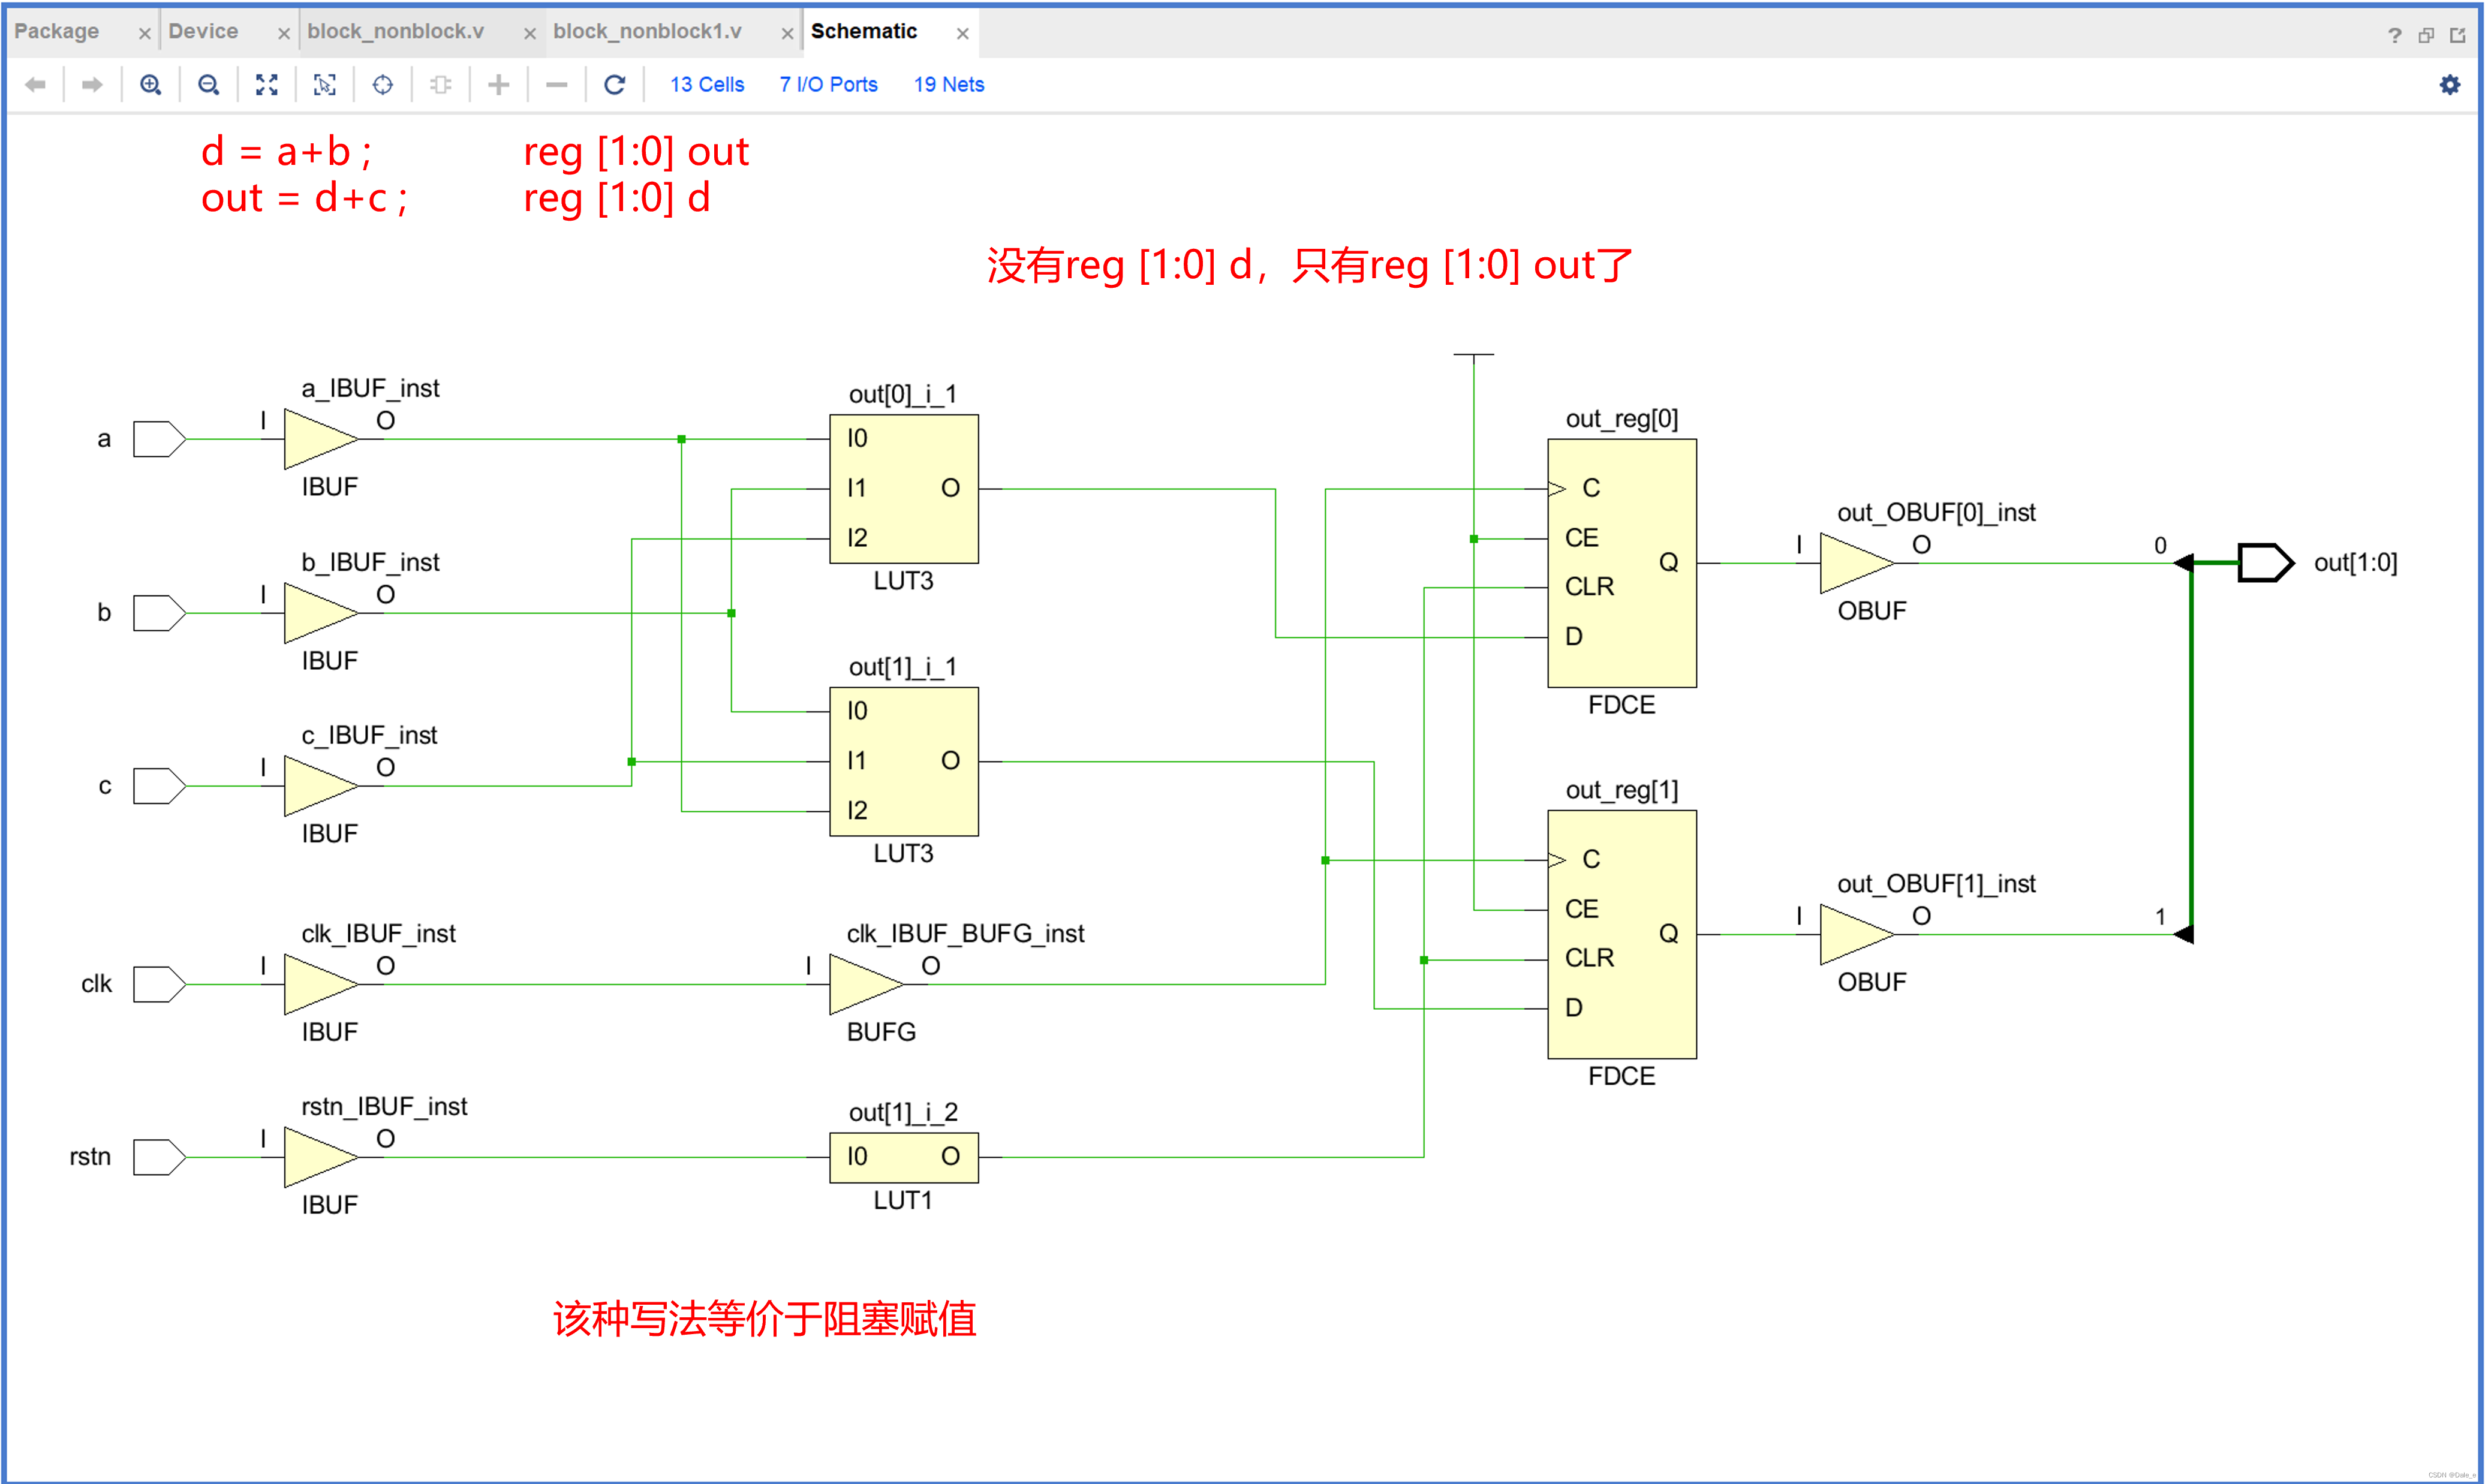Select the thick out bus net

(2191, 750)
